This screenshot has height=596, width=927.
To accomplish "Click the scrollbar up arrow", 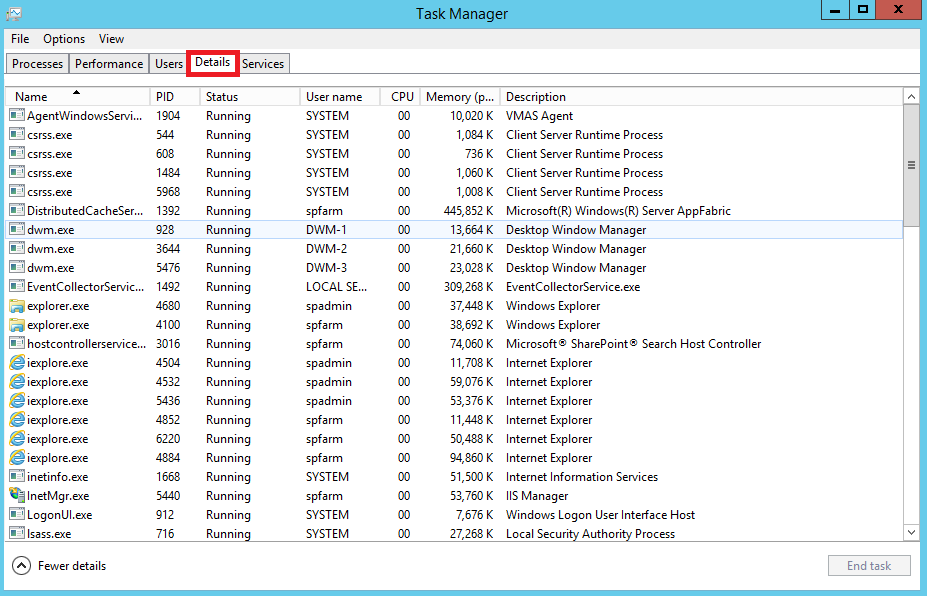I will point(911,96).
